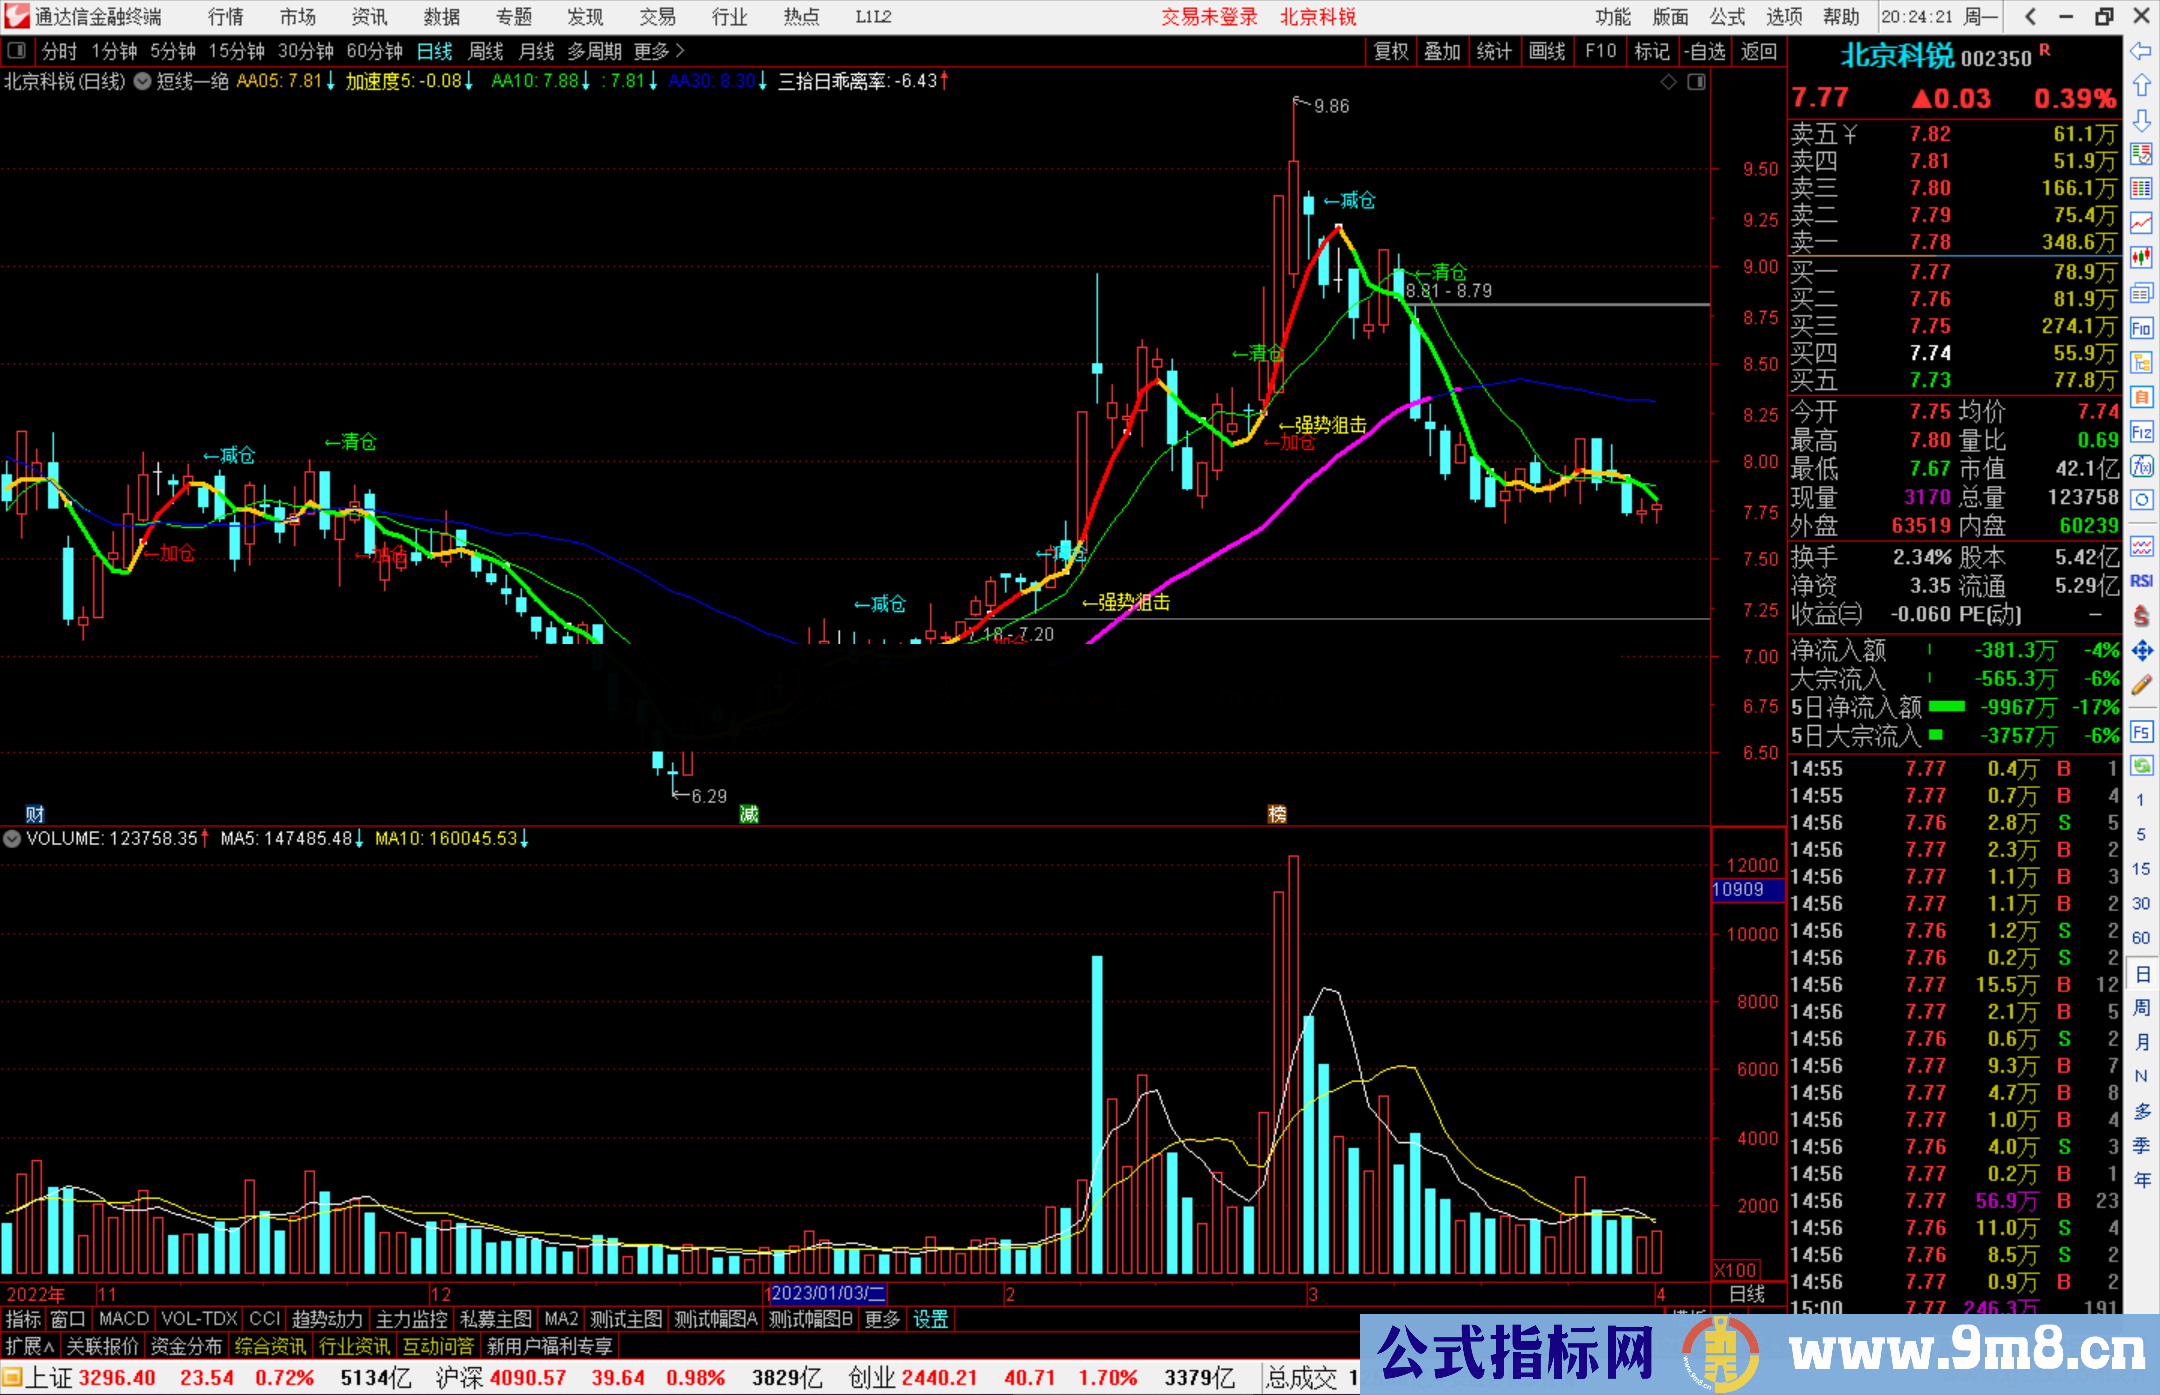This screenshot has height=1395, width=2160.
Task: Click the f(x) formula icon in sidebar
Action: [x=2141, y=467]
